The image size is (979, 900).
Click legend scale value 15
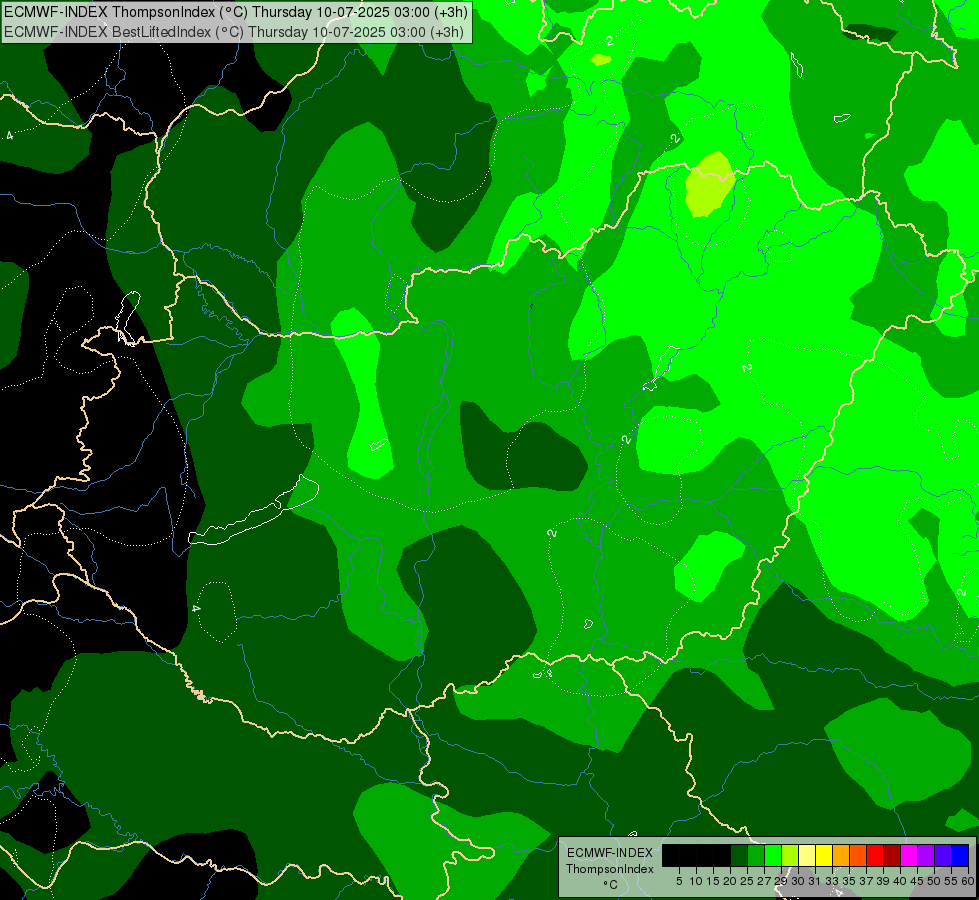point(714,881)
